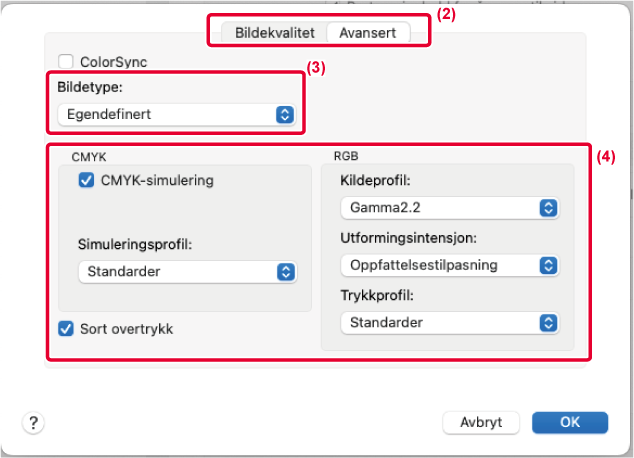Expand Kildeprofil dropdown showing Gamma2.2

pos(450,208)
